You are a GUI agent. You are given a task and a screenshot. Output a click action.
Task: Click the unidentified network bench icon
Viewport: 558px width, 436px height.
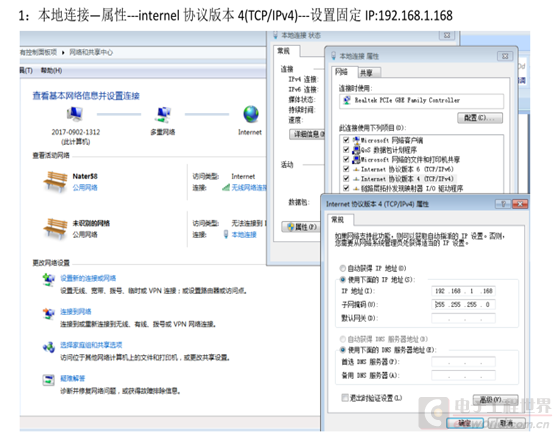[x=55, y=228]
